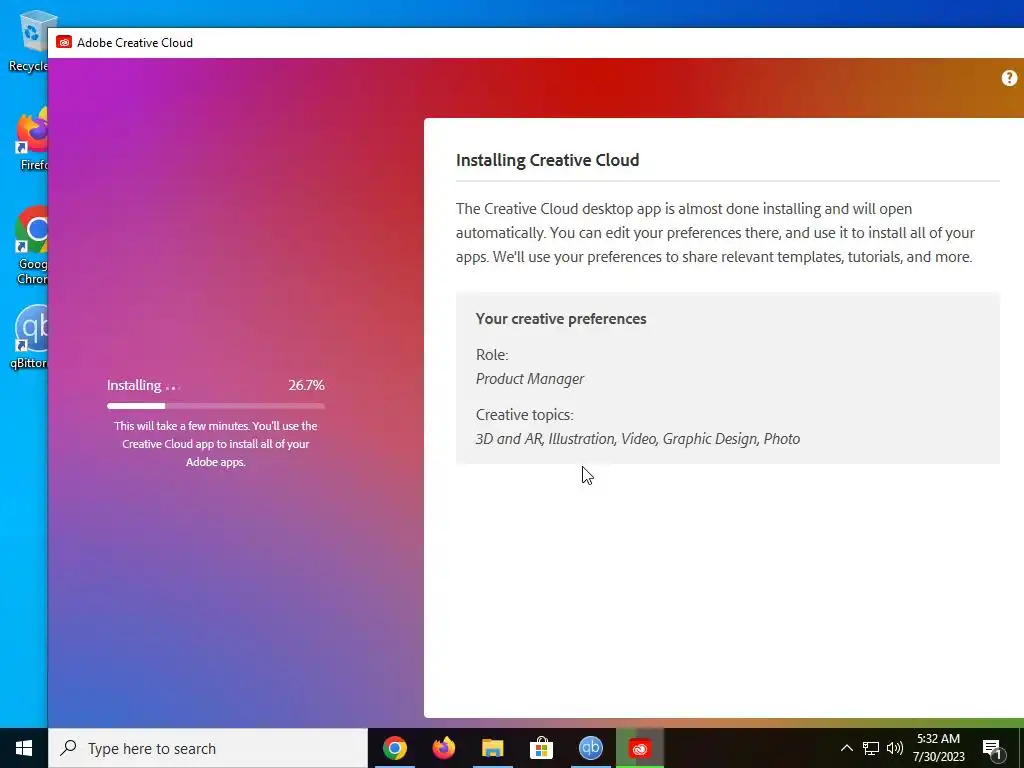Click the 'Product Manager' role value
The height and width of the screenshot is (768, 1024).
(x=530, y=379)
